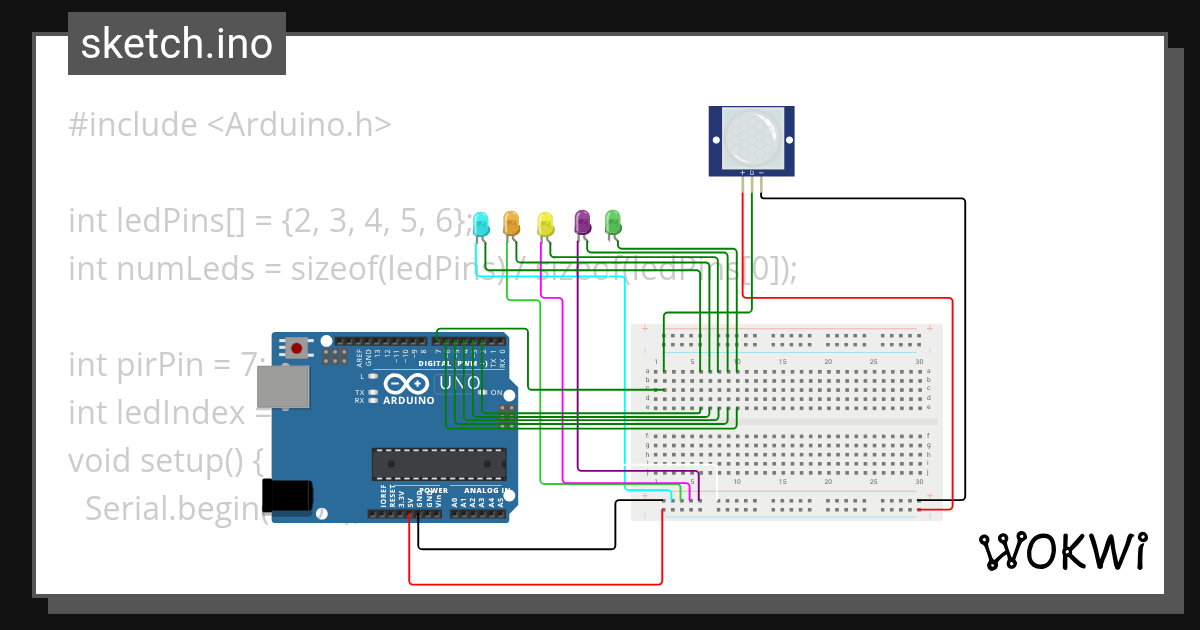The height and width of the screenshot is (630, 1200).
Task: Select the orange LED
Action: [x=511, y=222]
